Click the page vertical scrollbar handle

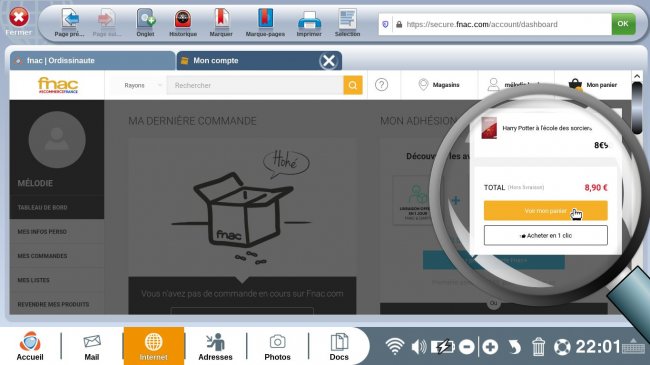pos(637,108)
